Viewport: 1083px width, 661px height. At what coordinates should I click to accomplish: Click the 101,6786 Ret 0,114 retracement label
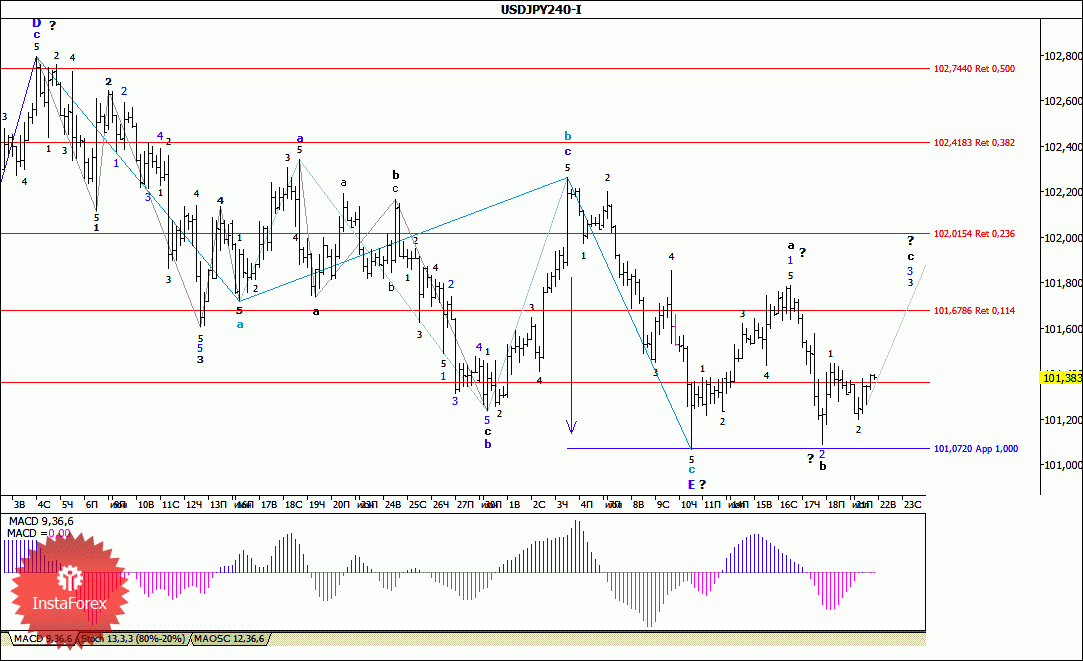point(974,311)
